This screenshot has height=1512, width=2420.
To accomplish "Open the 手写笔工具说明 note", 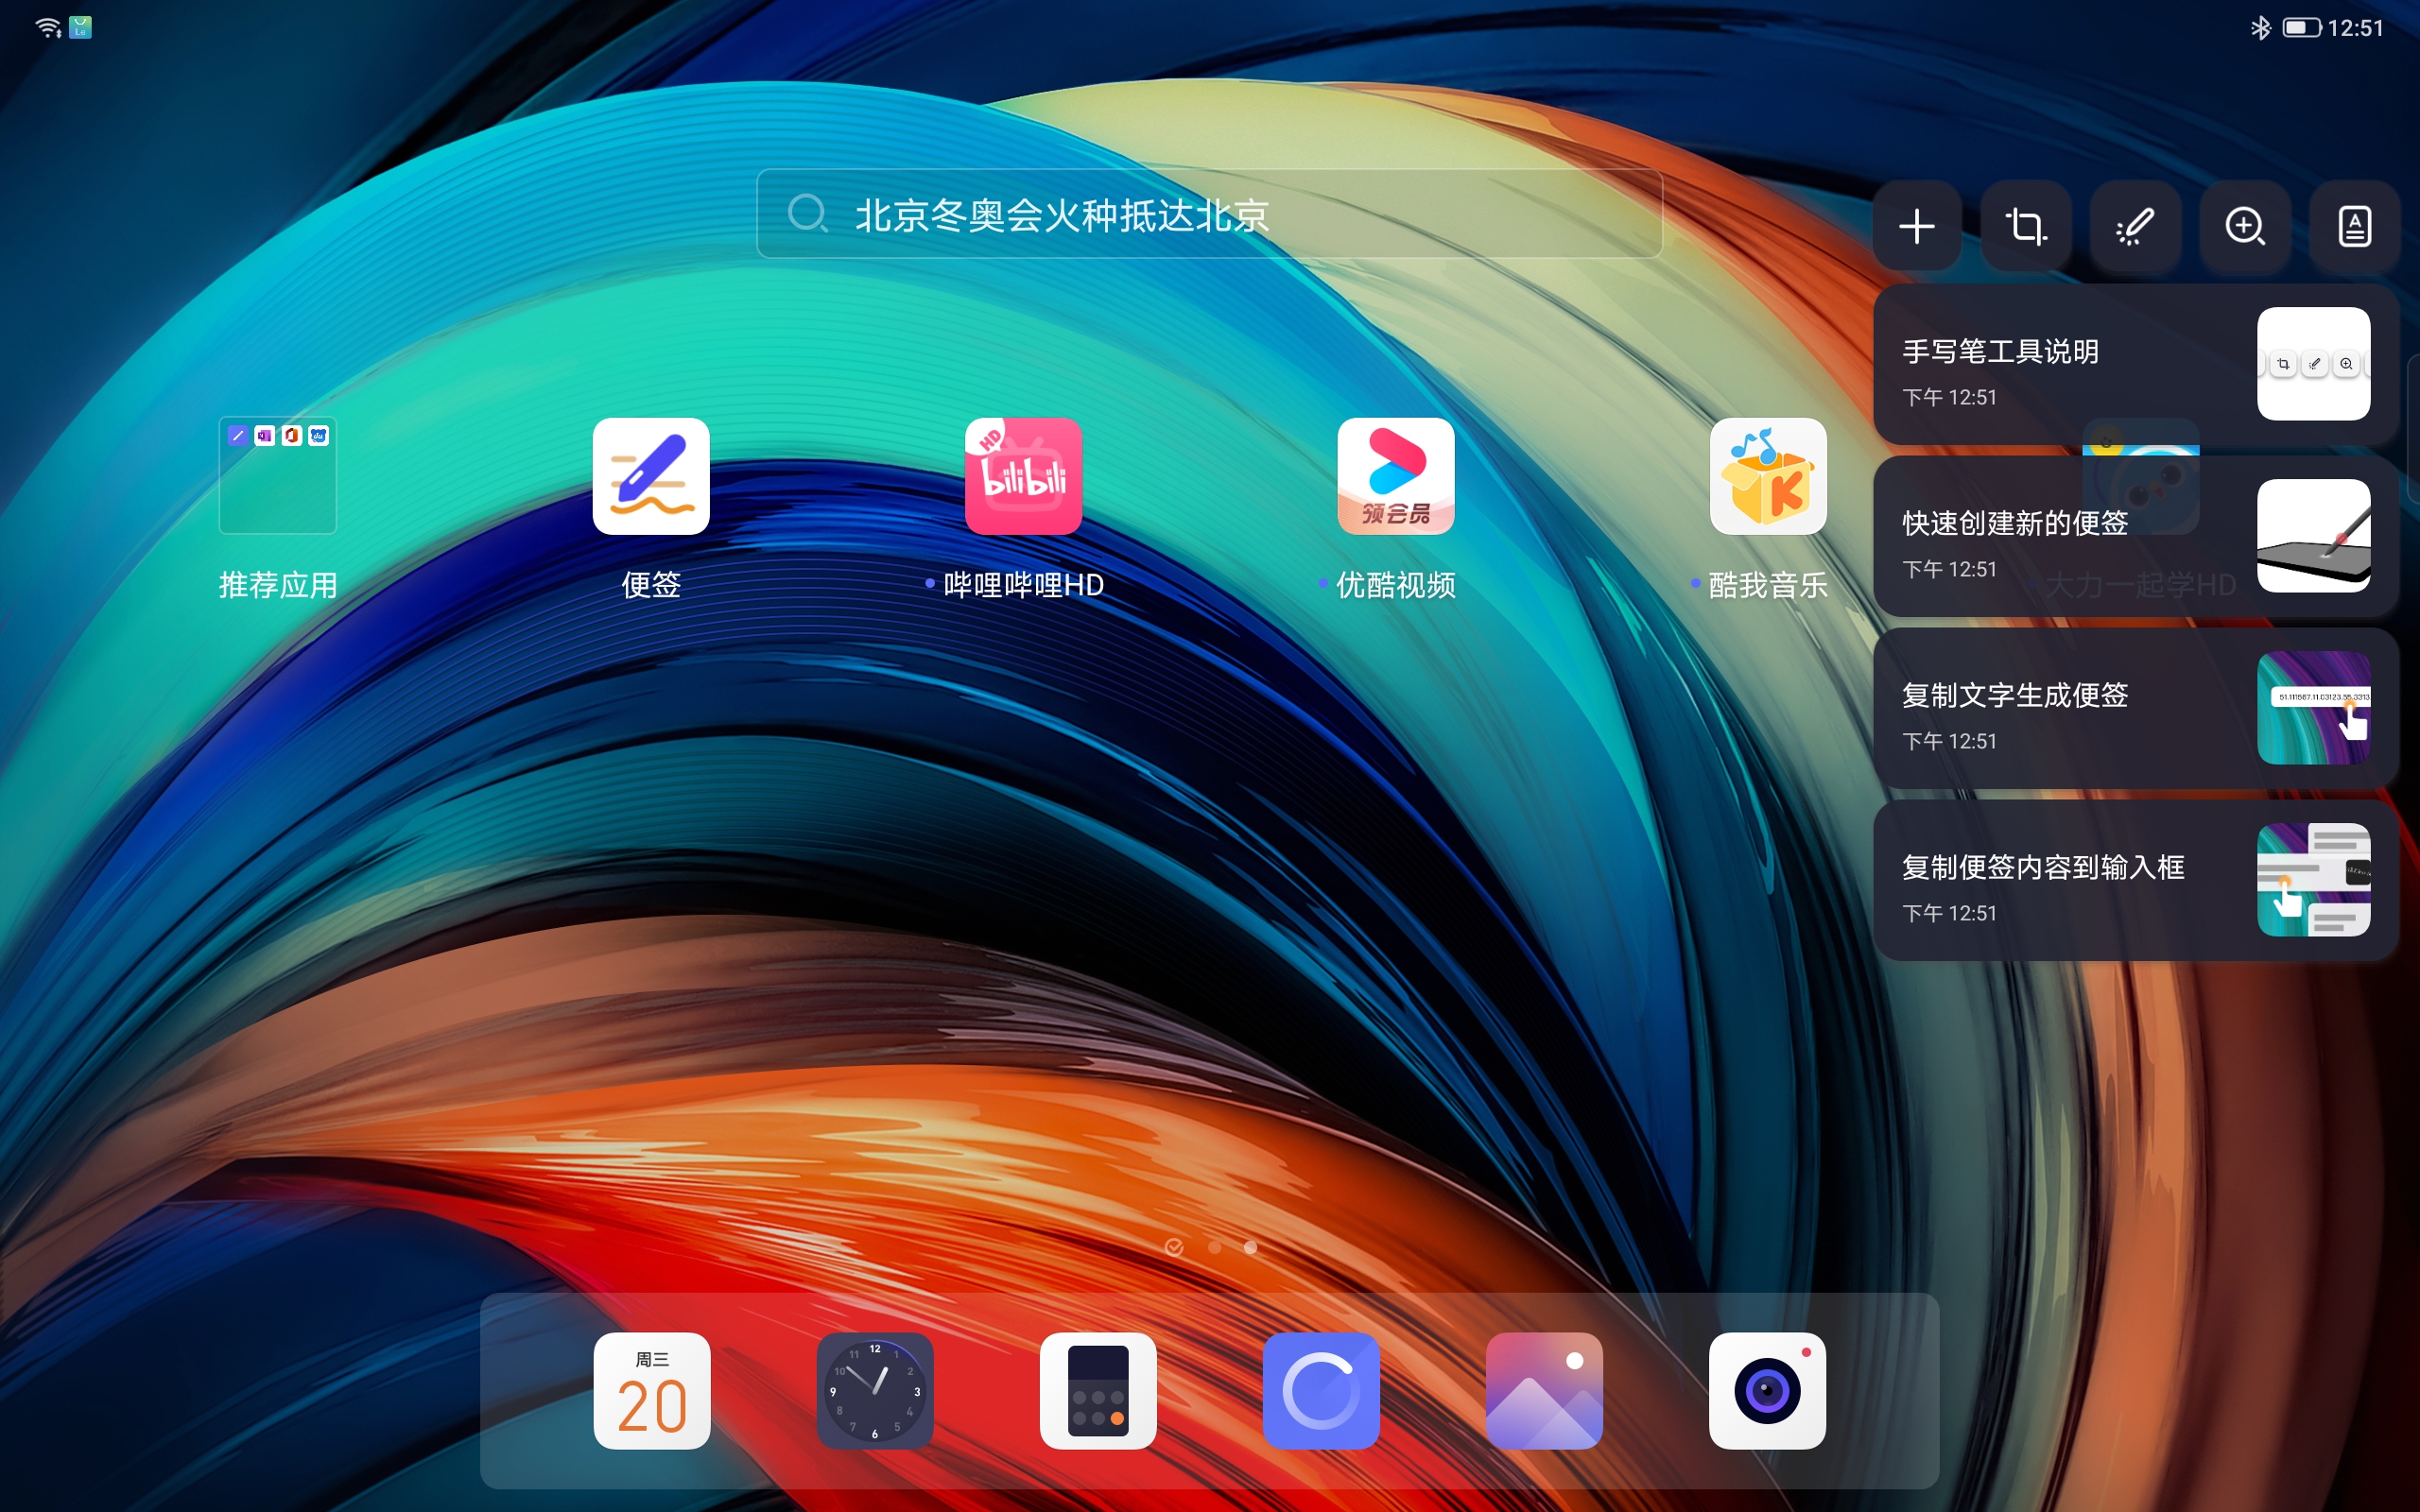I will click(2135, 364).
